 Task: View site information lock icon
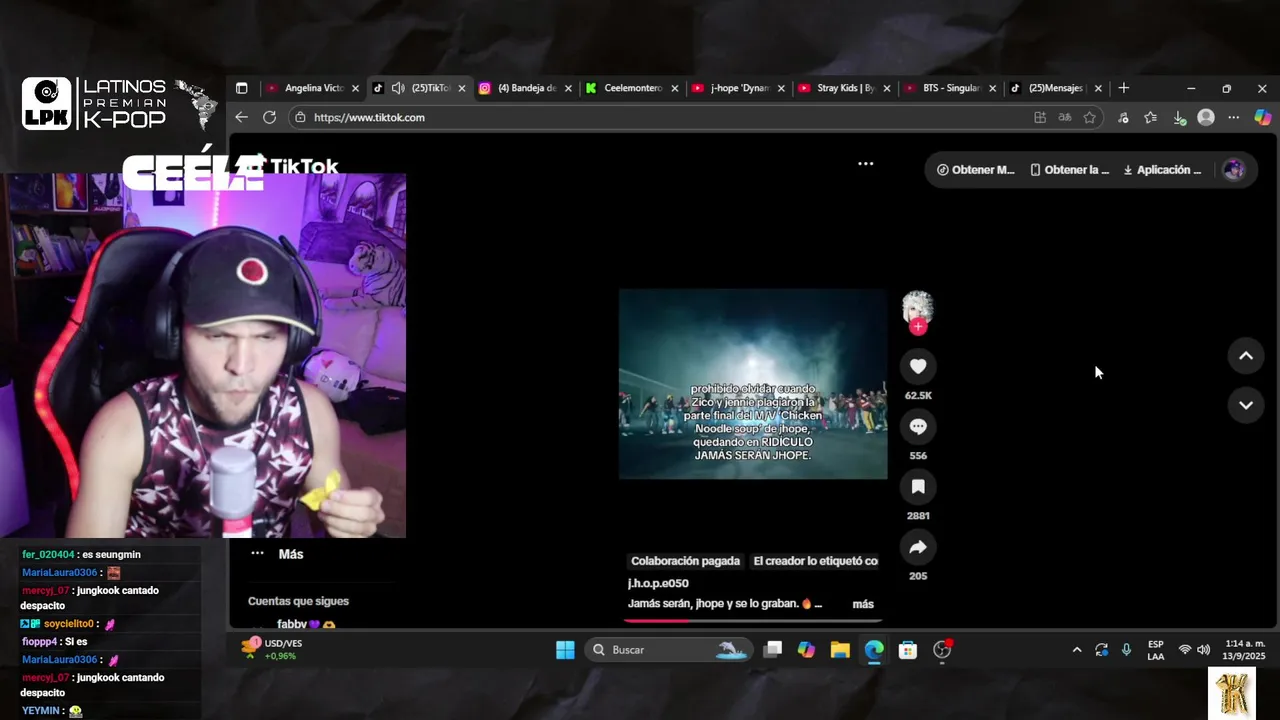(300, 117)
